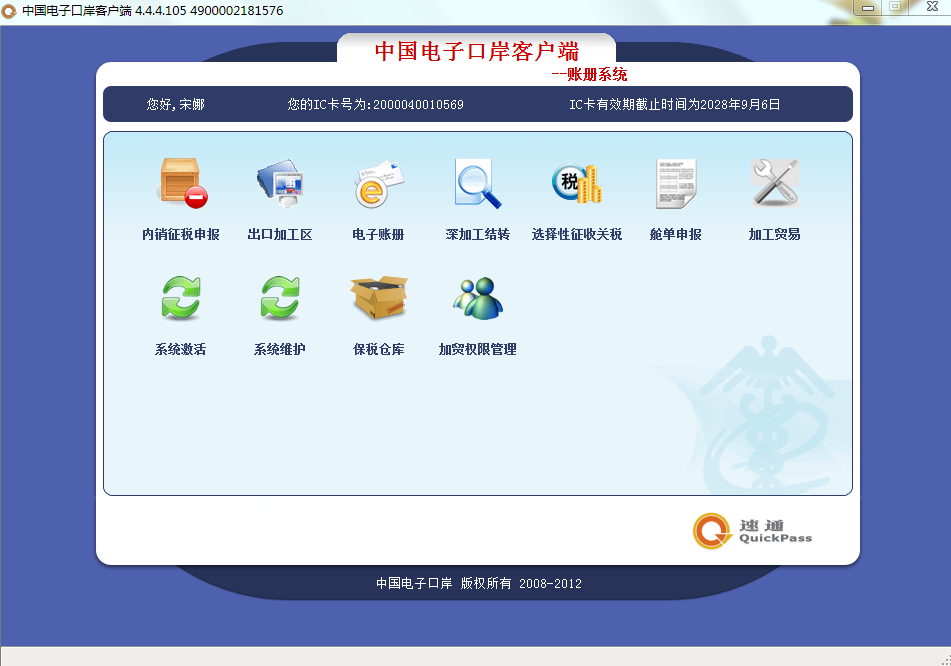Open 深加工结转 processing transfer
Screen dimensions: 951x666
[477, 197]
